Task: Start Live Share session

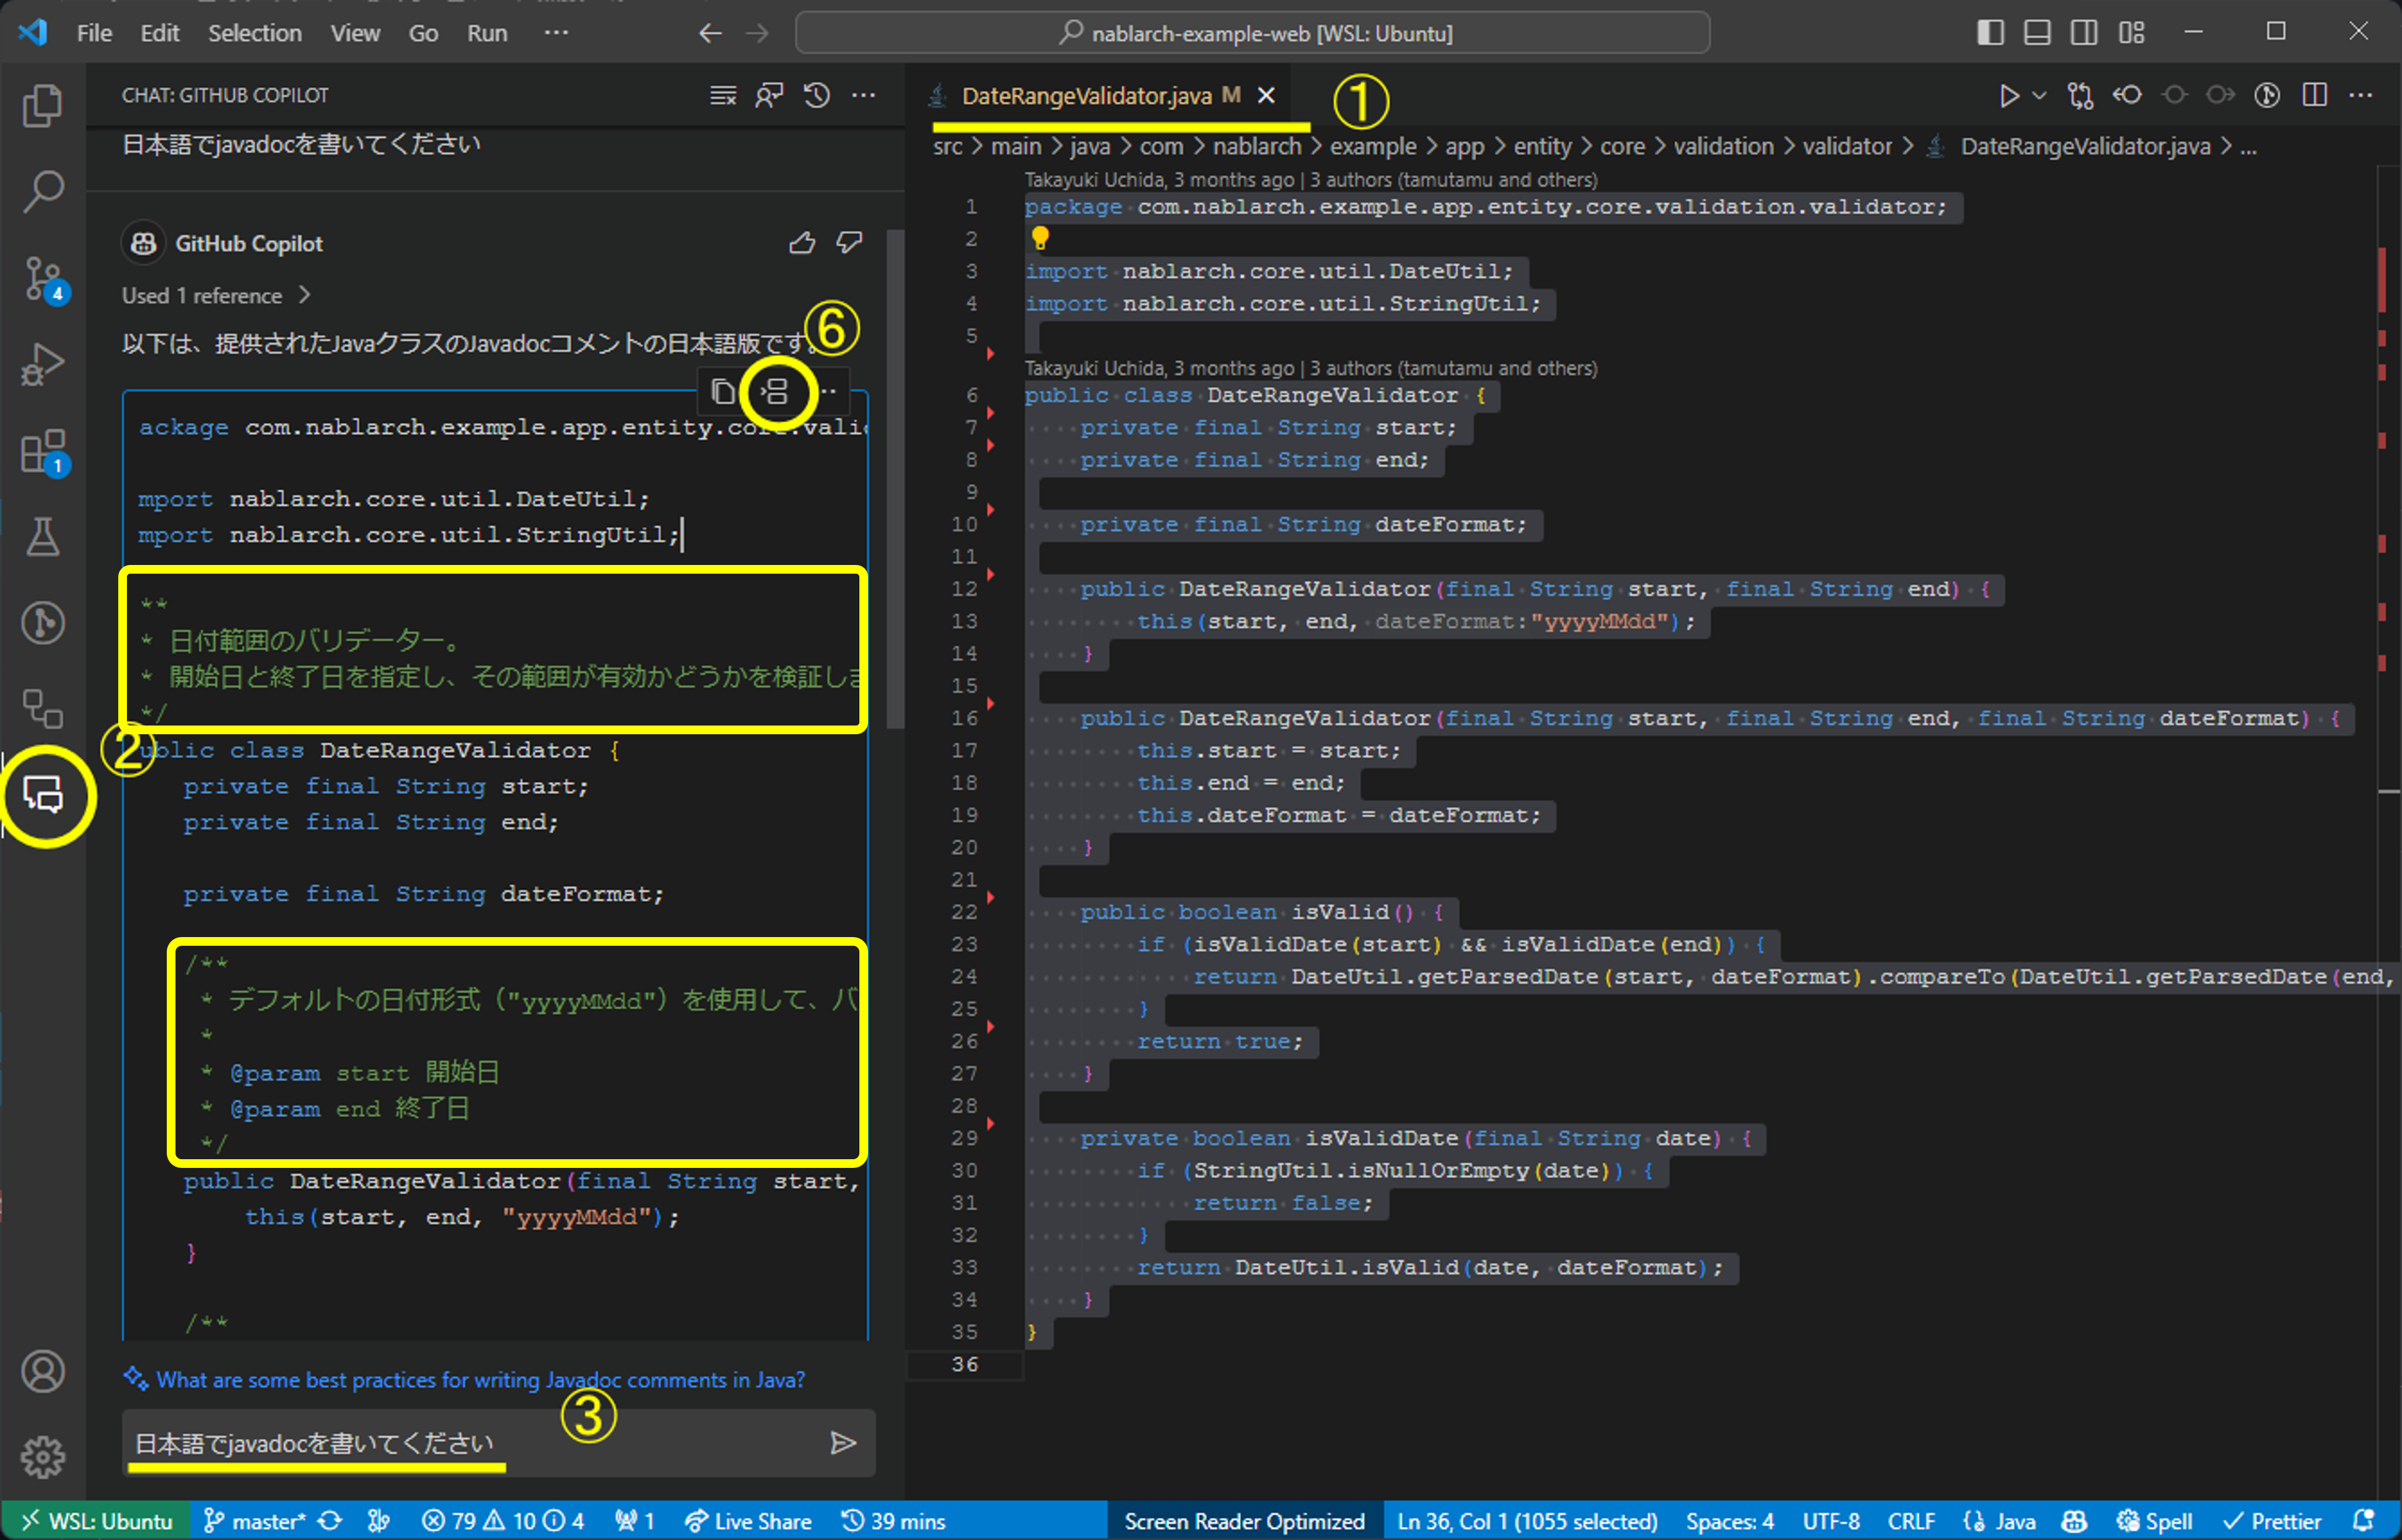Action: click(x=748, y=1521)
